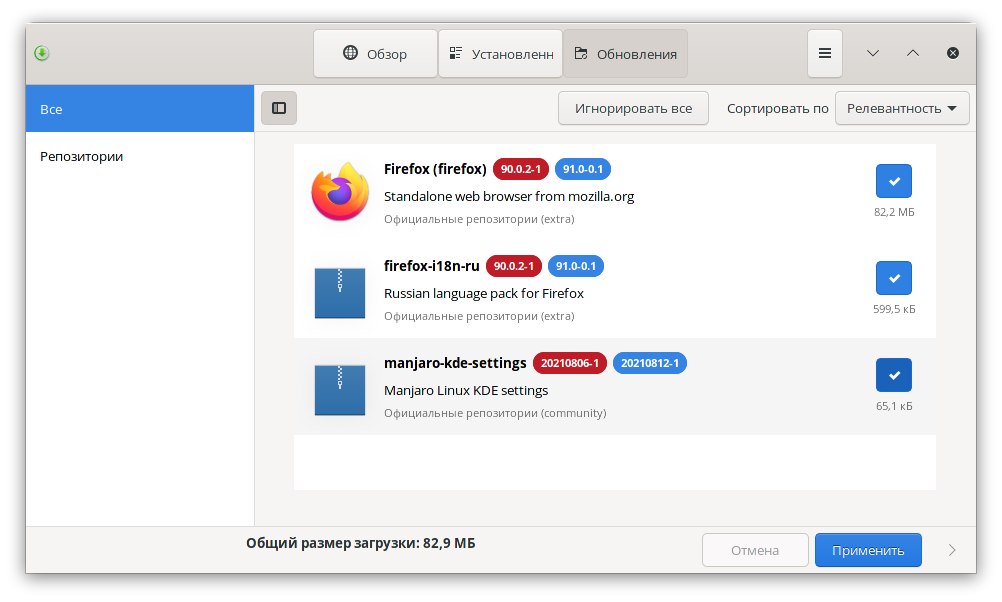The image size is (1002, 602).
Task: Click the firefox-i18n-ru package name
Action: pos(431,266)
